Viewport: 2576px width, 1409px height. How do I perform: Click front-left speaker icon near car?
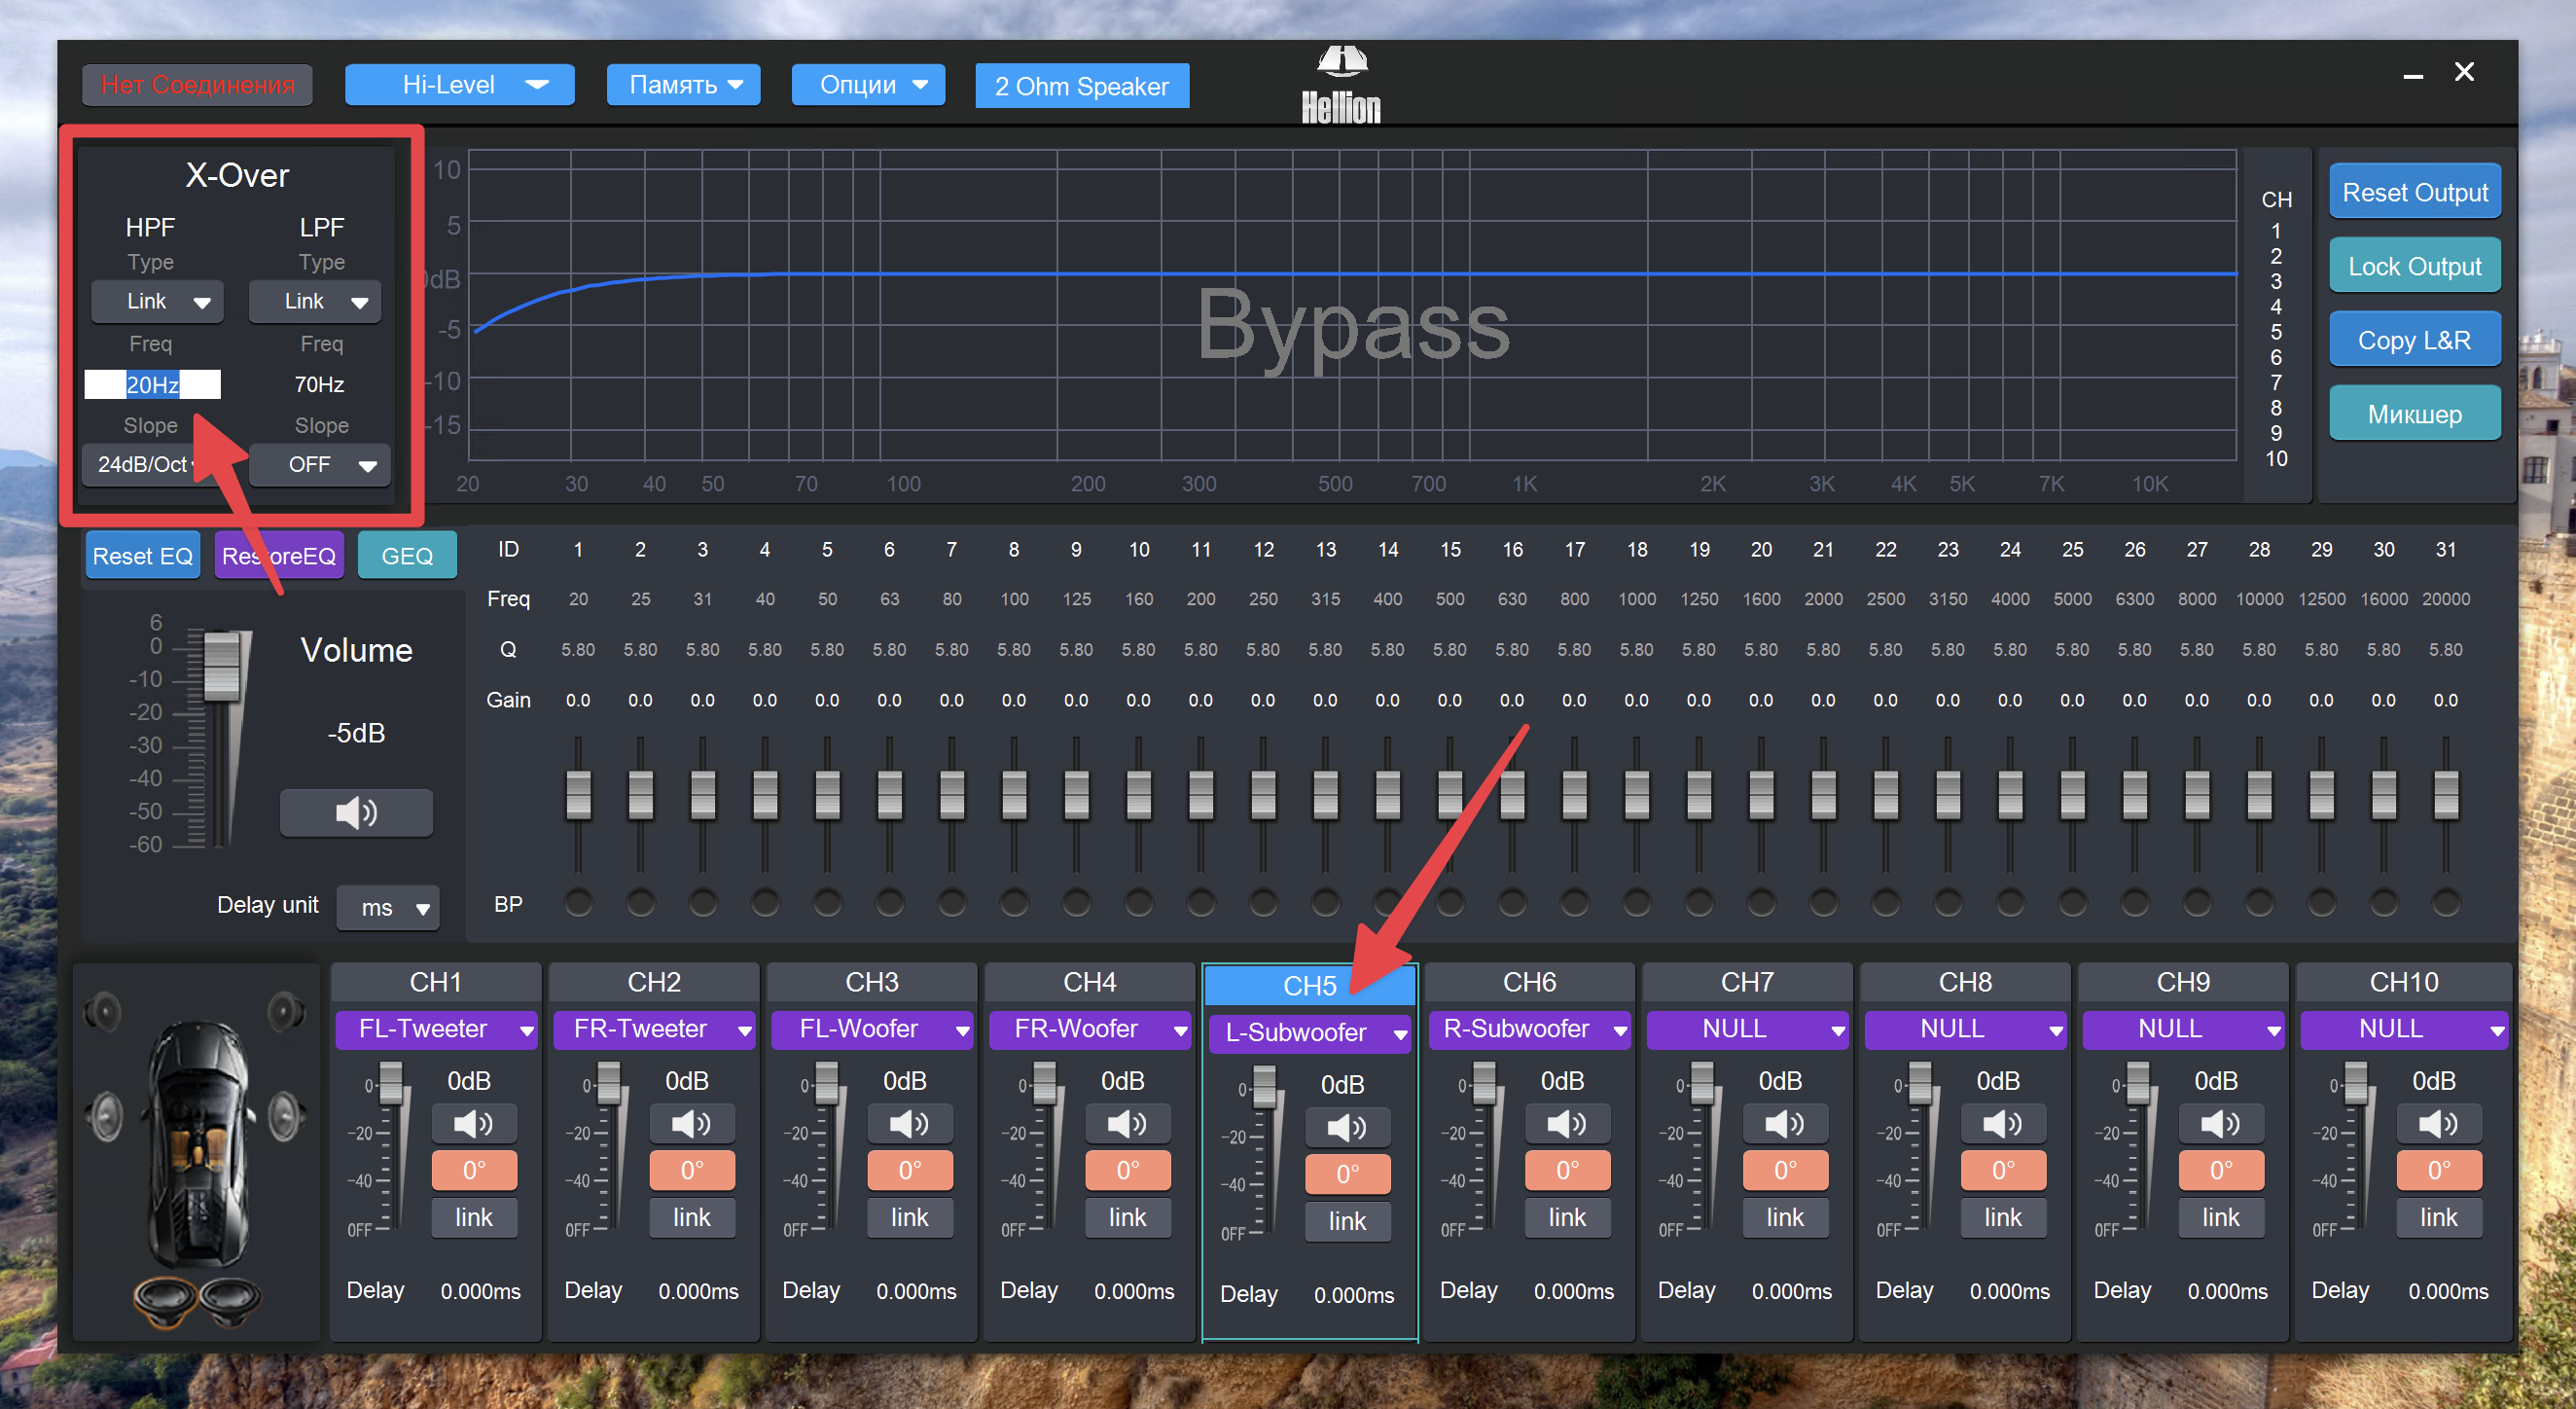(103, 1011)
